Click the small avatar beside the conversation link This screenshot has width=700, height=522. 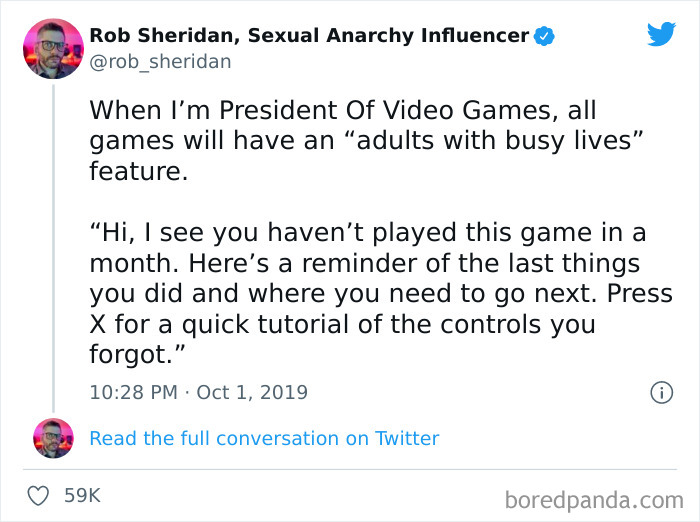coord(53,438)
